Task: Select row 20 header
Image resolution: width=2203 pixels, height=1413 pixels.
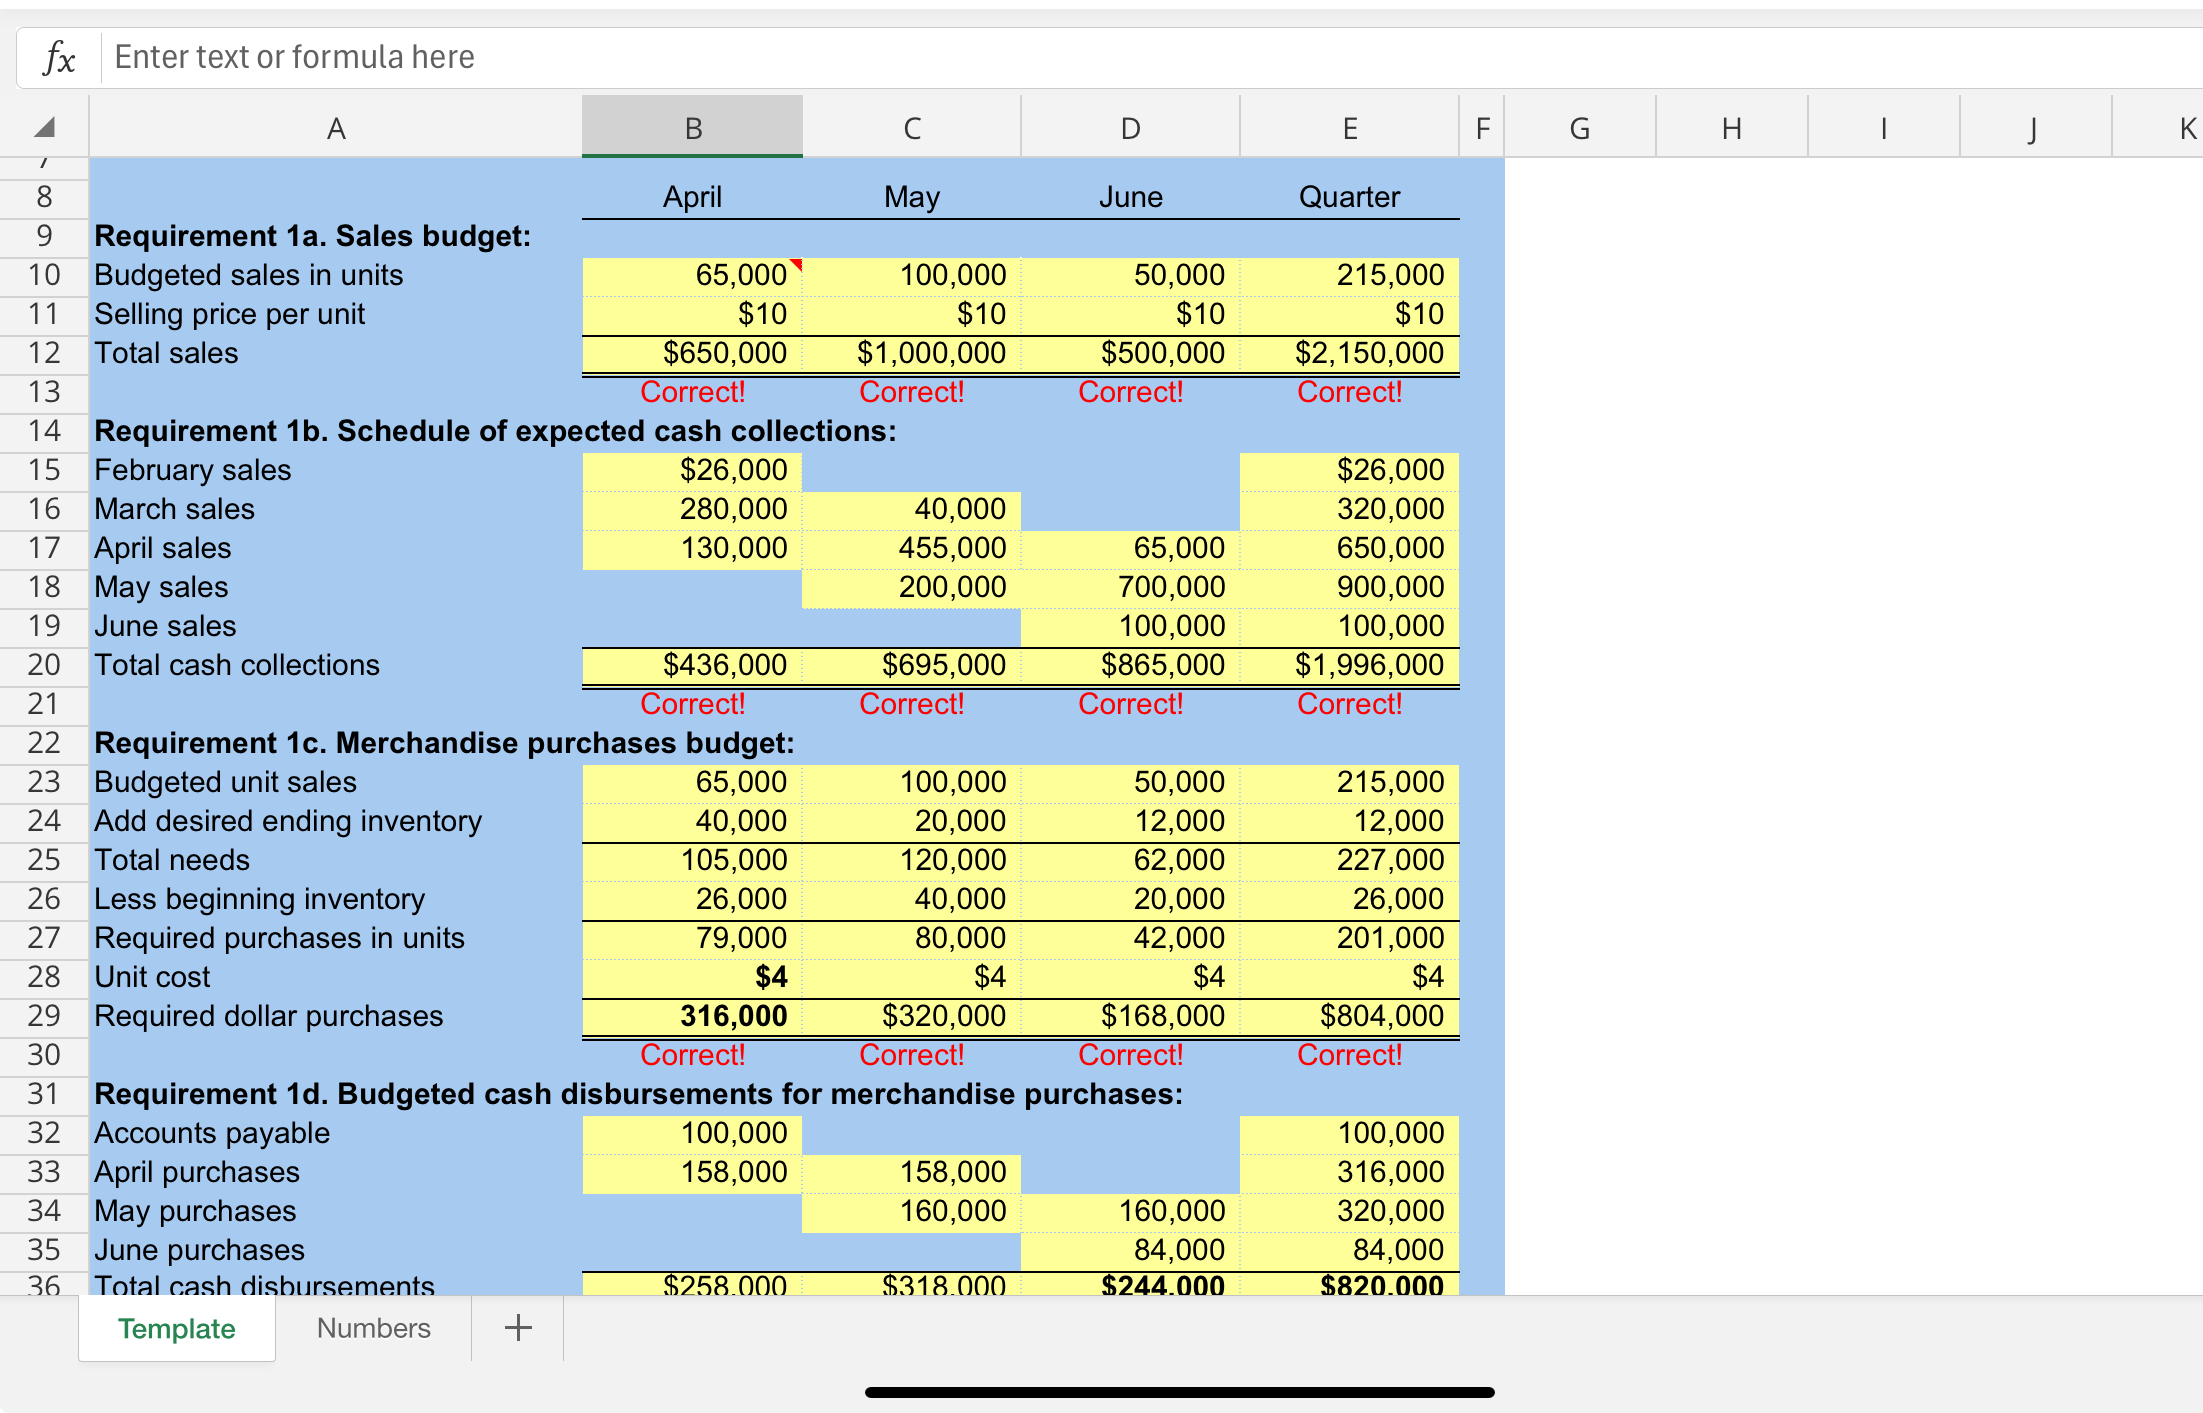Action: pyautogui.click(x=44, y=665)
